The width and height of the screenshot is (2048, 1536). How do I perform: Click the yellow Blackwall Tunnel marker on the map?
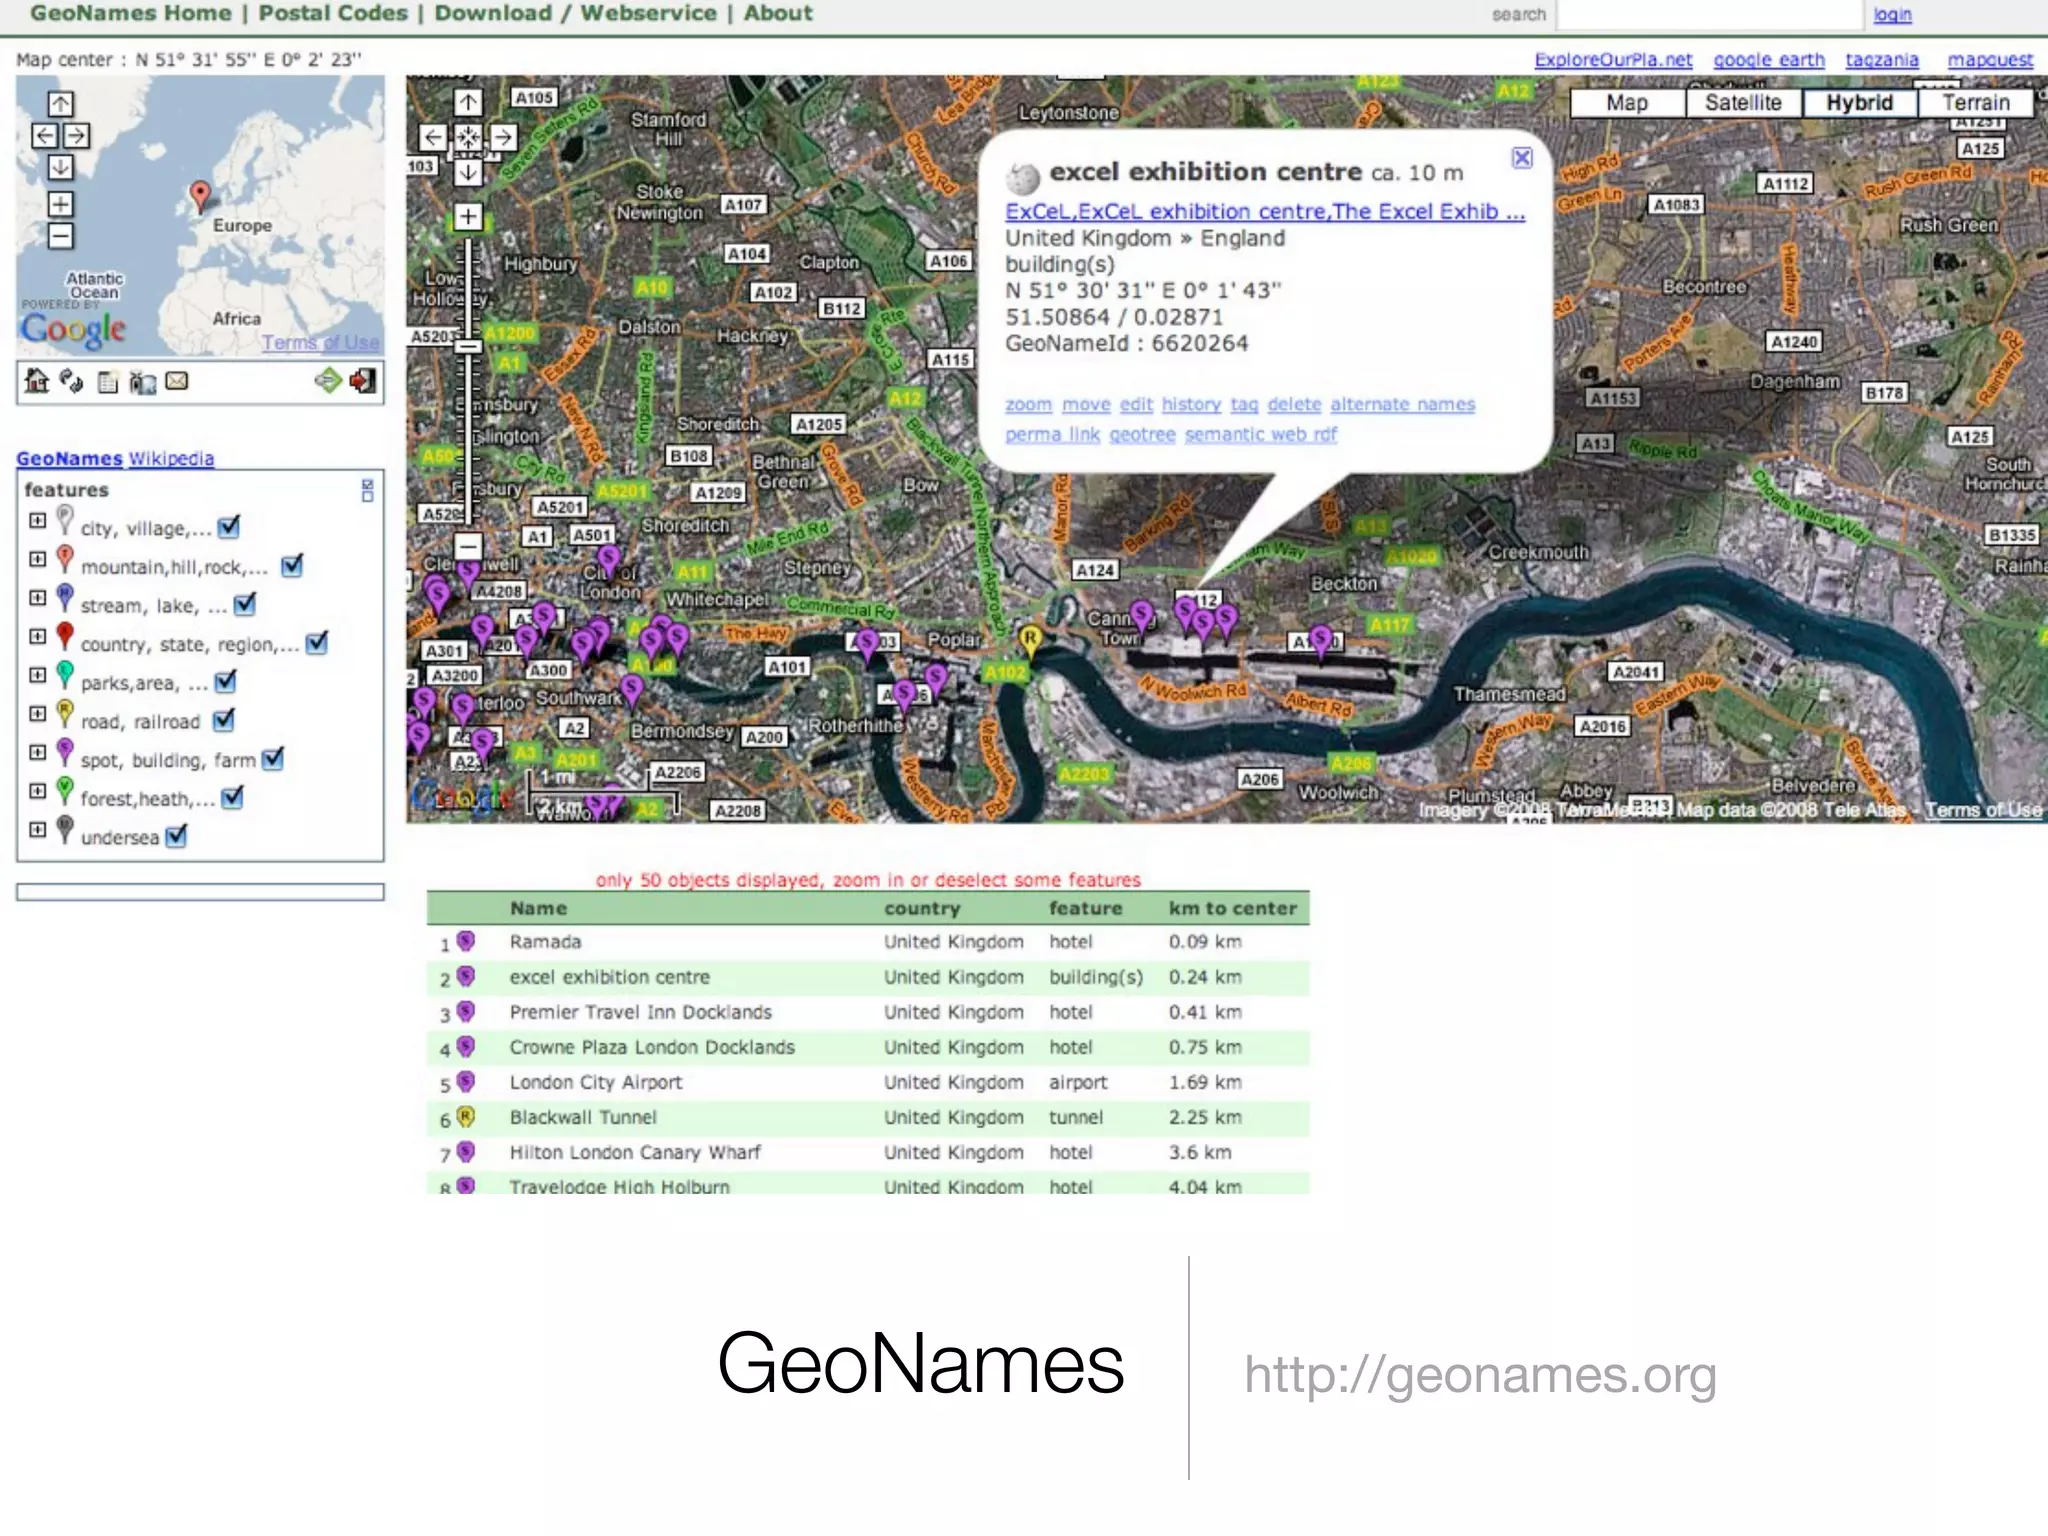(1030, 638)
